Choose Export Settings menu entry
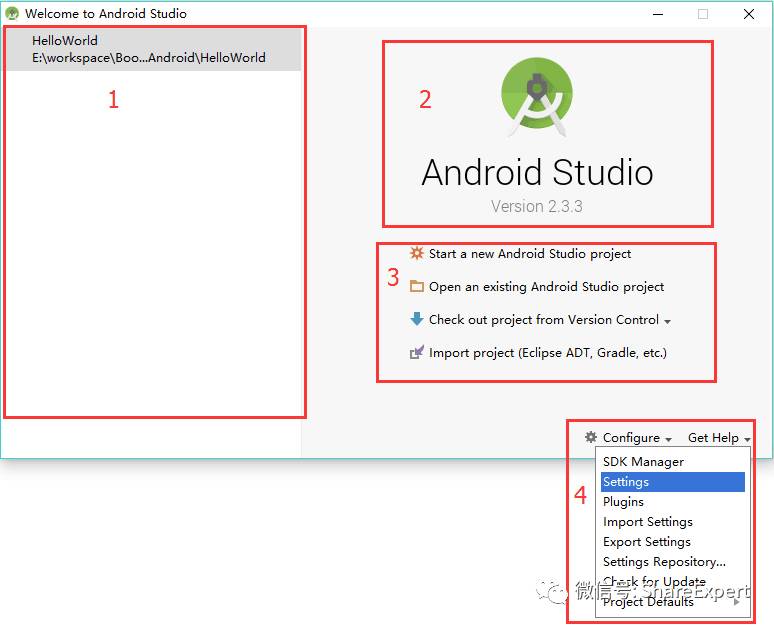 pyautogui.click(x=672, y=542)
